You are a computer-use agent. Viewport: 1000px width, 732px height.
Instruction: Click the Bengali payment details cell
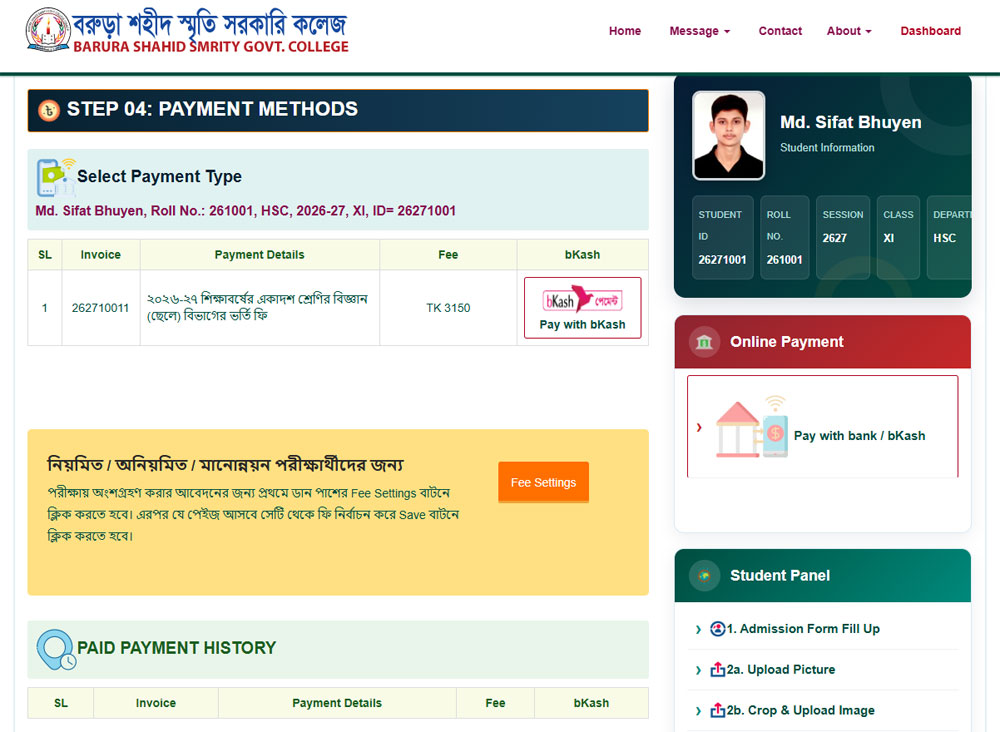tap(260, 307)
